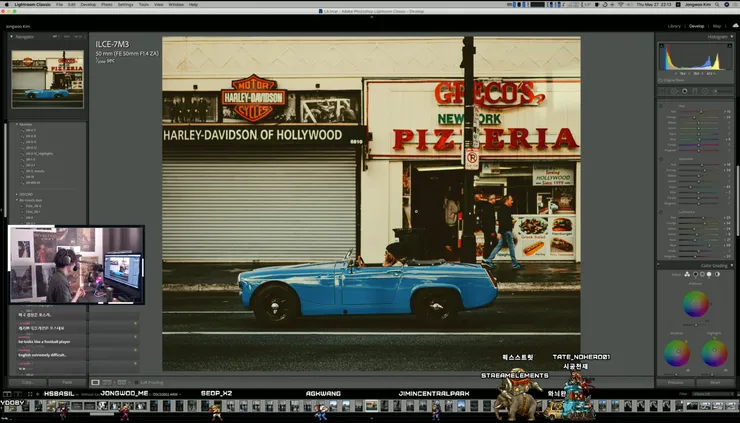This screenshot has height=423, width=740.
Task: Open the Develop menu
Action: 88,4
